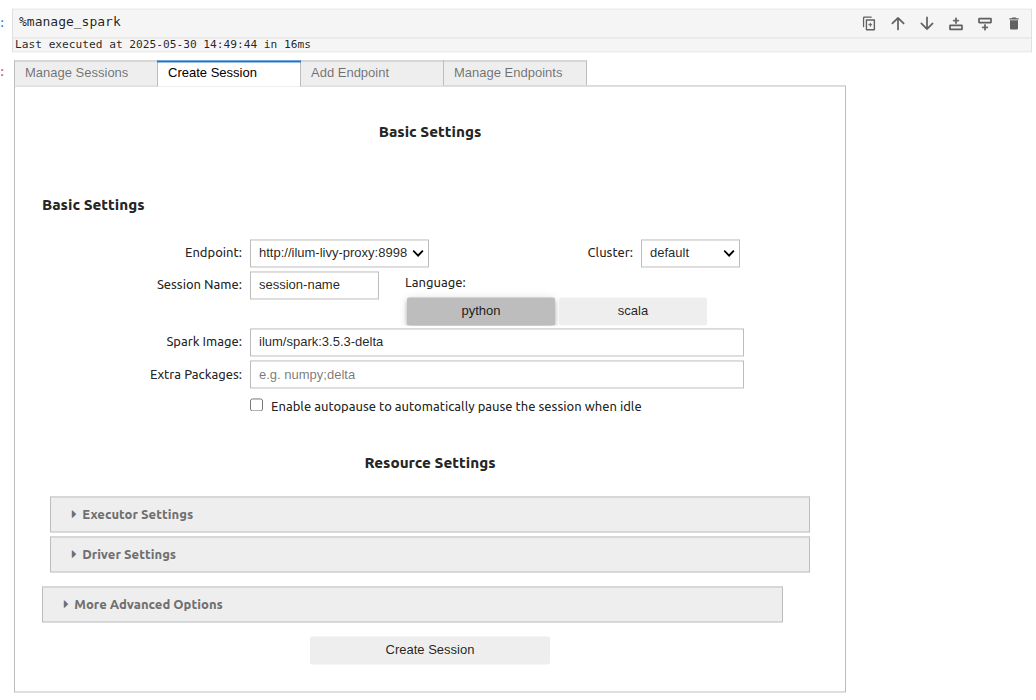This screenshot has height=700, width=1036.
Task: Select scala as the session language
Action: coord(632,311)
